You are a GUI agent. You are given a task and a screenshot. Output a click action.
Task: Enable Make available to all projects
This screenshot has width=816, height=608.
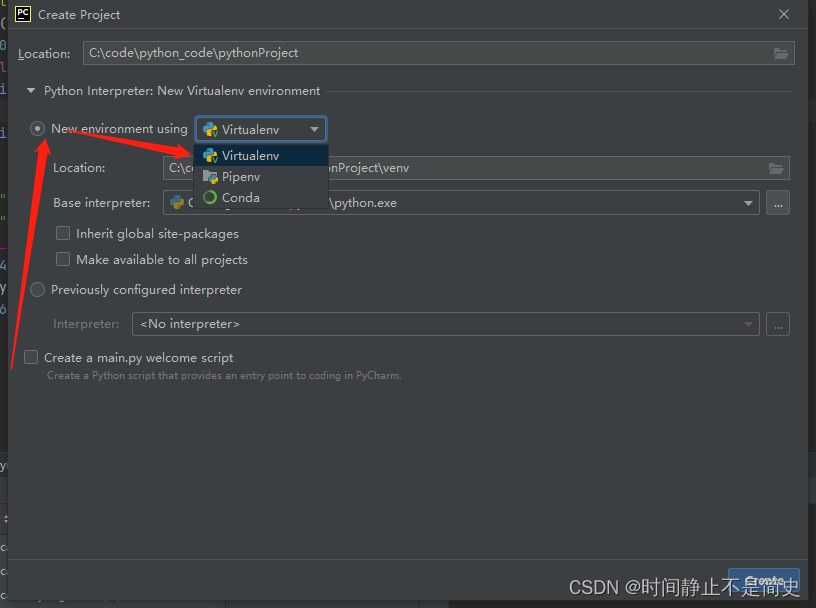pos(63,259)
